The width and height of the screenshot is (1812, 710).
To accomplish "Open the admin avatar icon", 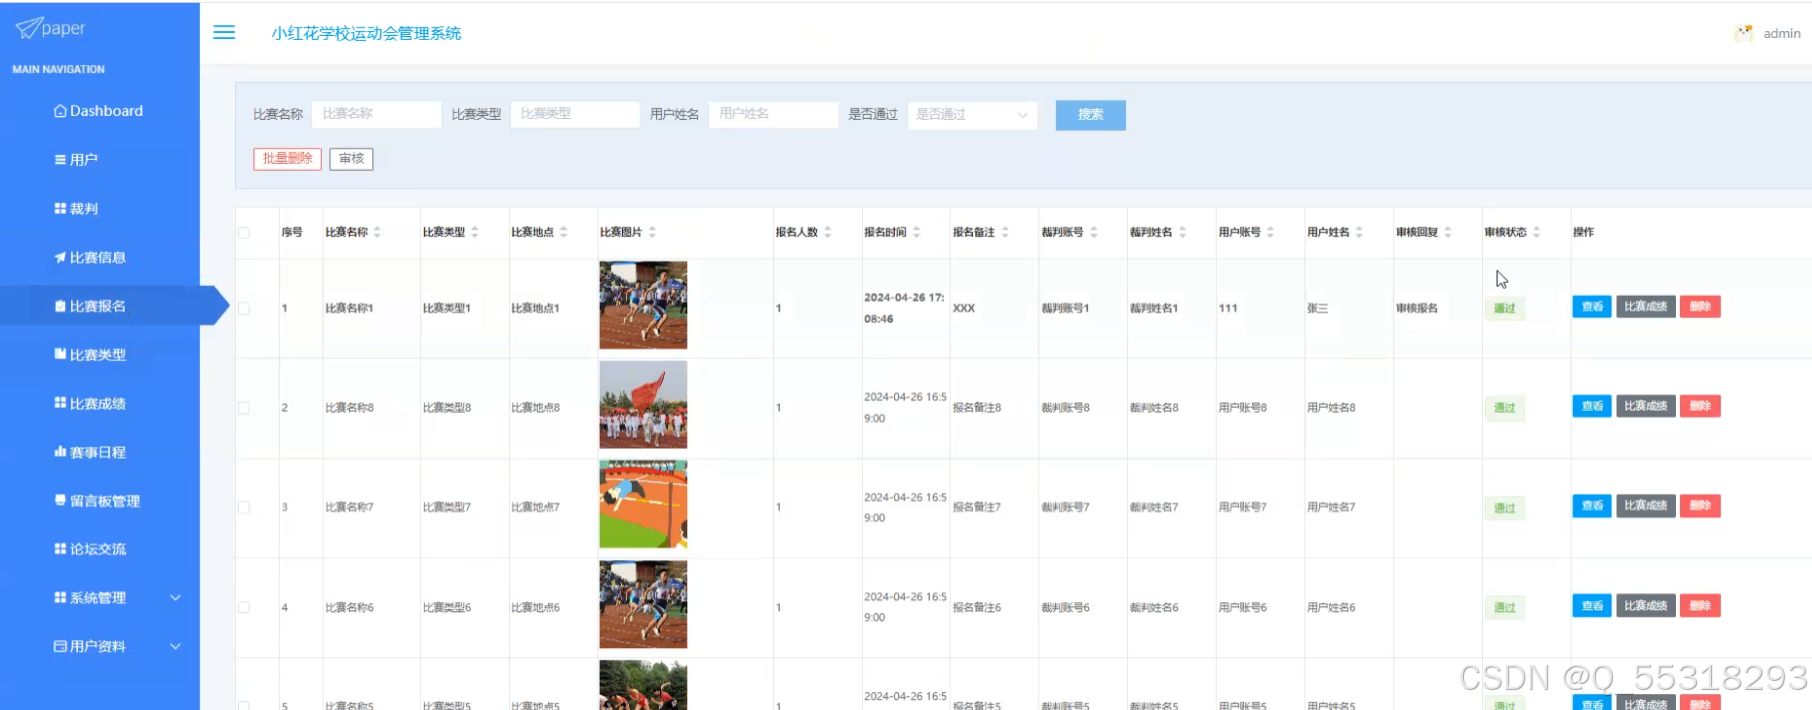I will [1744, 33].
